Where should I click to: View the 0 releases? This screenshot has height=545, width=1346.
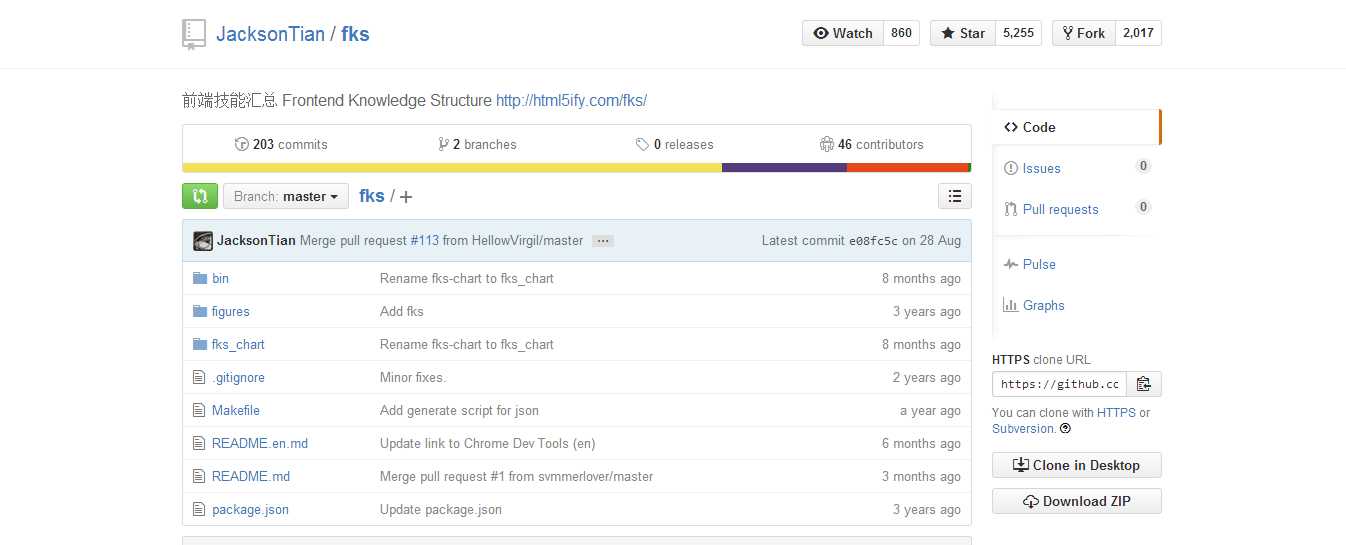tap(674, 144)
